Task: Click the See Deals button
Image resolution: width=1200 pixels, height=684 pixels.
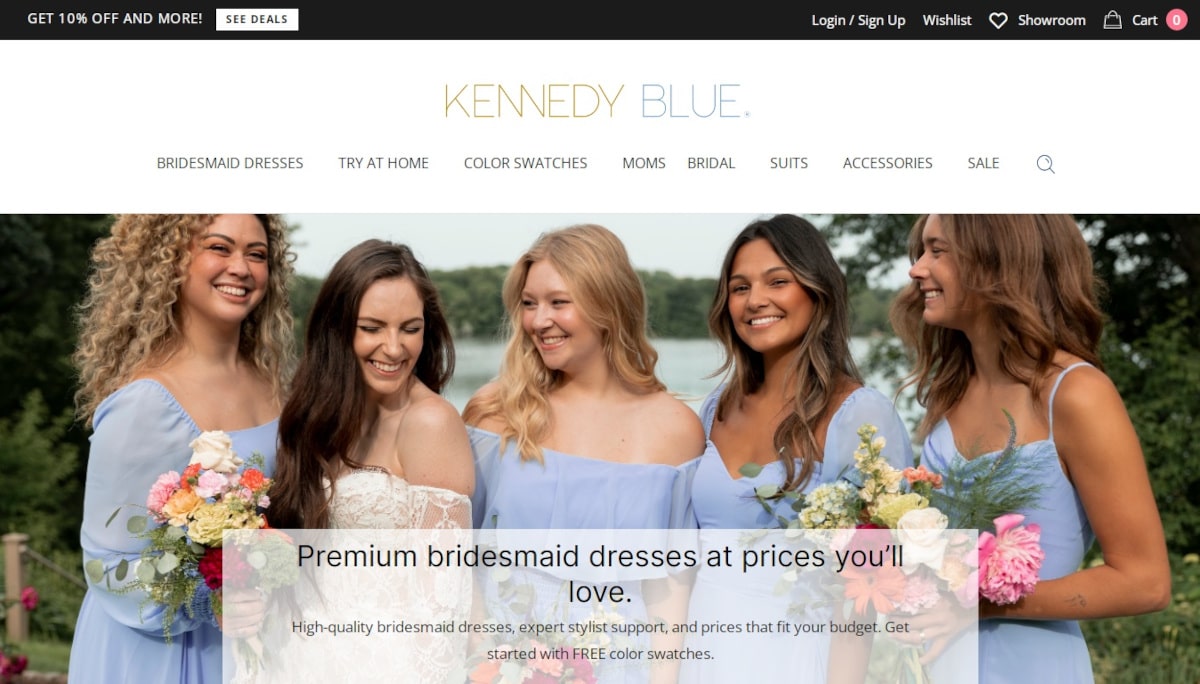Action: [x=257, y=19]
